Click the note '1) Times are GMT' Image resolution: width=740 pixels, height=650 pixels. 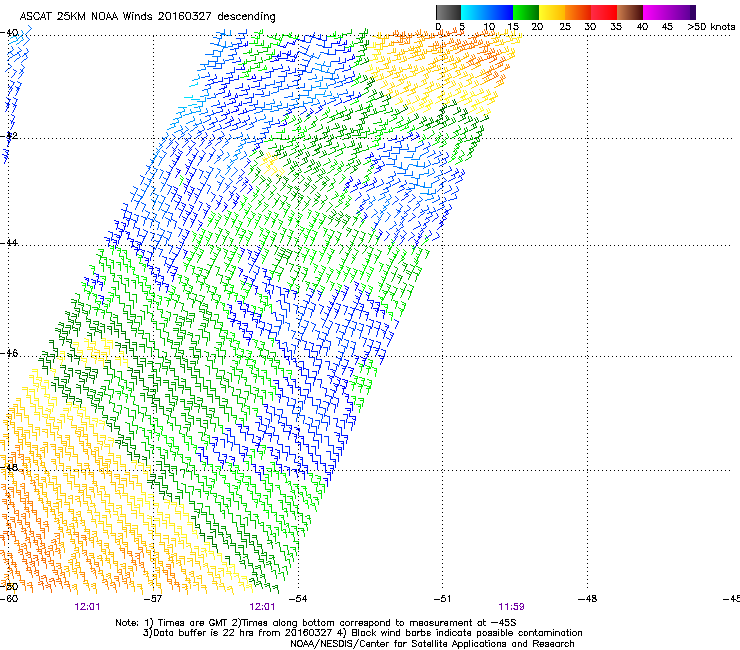[x=186, y=623]
